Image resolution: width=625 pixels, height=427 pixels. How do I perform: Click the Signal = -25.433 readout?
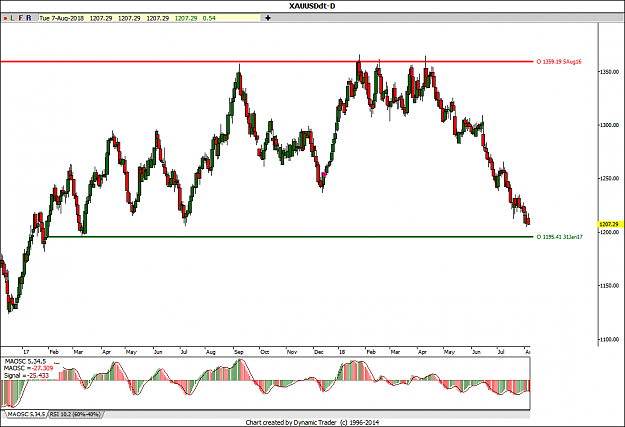[26, 376]
